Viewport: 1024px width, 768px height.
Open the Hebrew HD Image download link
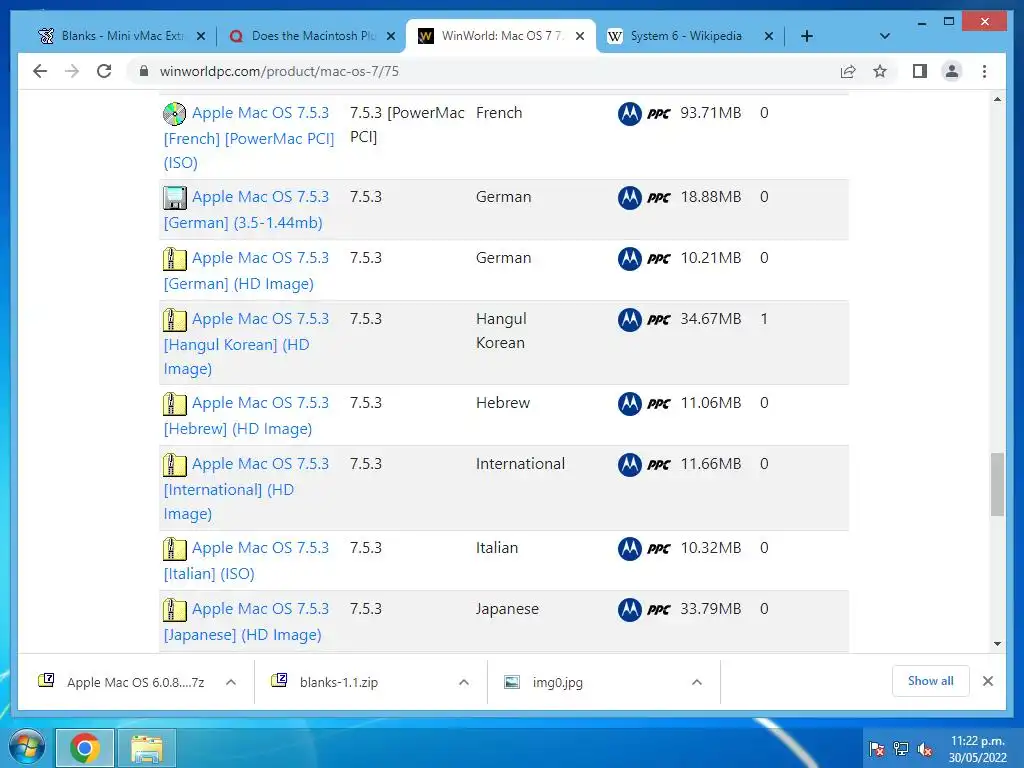click(246, 415)
